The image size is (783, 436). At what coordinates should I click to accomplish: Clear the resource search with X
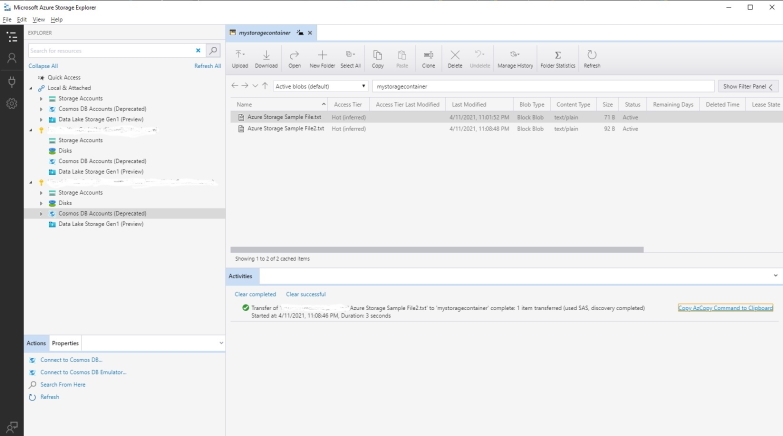pyautogui.click(x=198, y=50)
